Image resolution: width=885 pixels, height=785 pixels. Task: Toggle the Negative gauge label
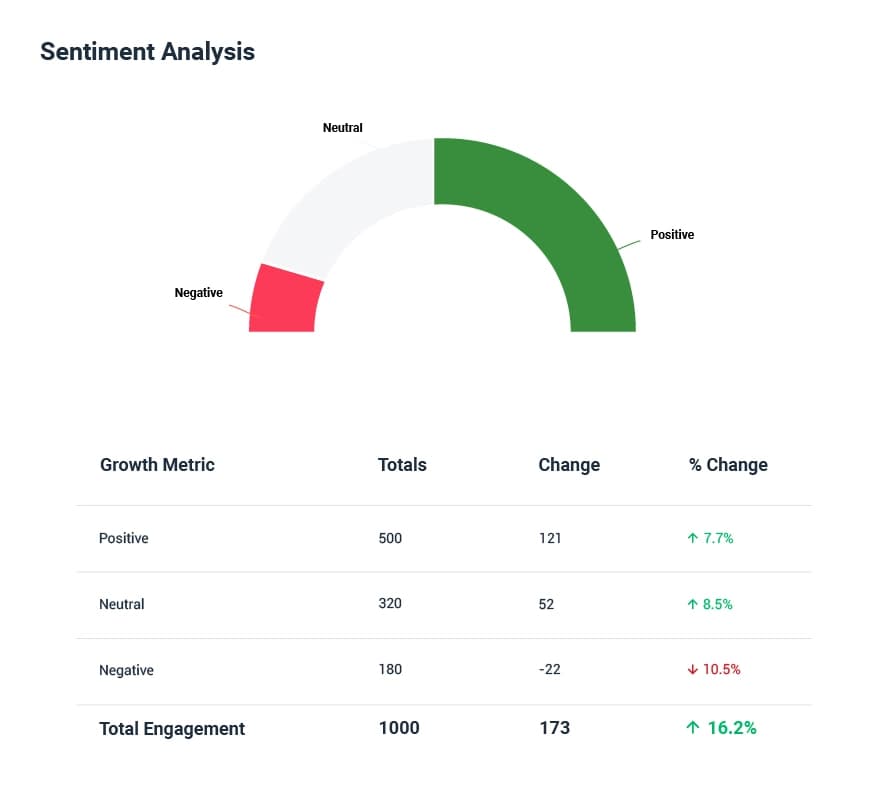[x=199, y=292]
